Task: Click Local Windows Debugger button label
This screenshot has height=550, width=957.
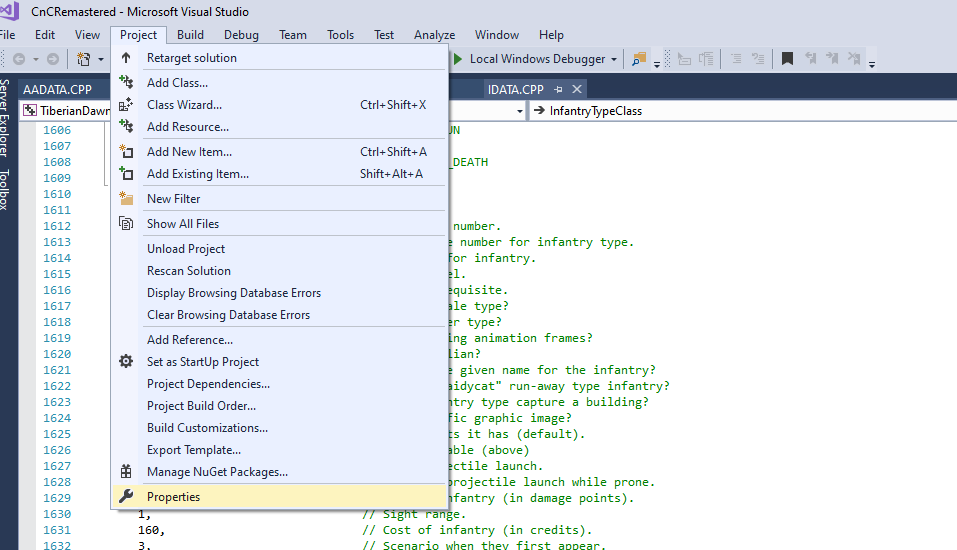Action: [x=538, y=59]
